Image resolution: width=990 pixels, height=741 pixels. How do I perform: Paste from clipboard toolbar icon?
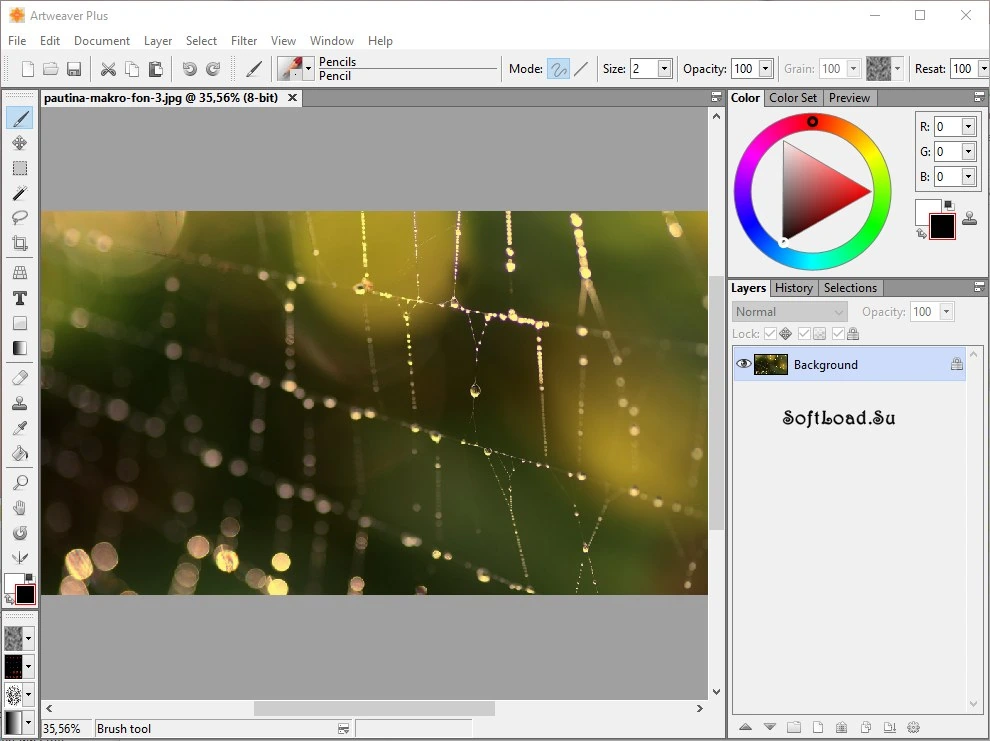pos(156,69)
